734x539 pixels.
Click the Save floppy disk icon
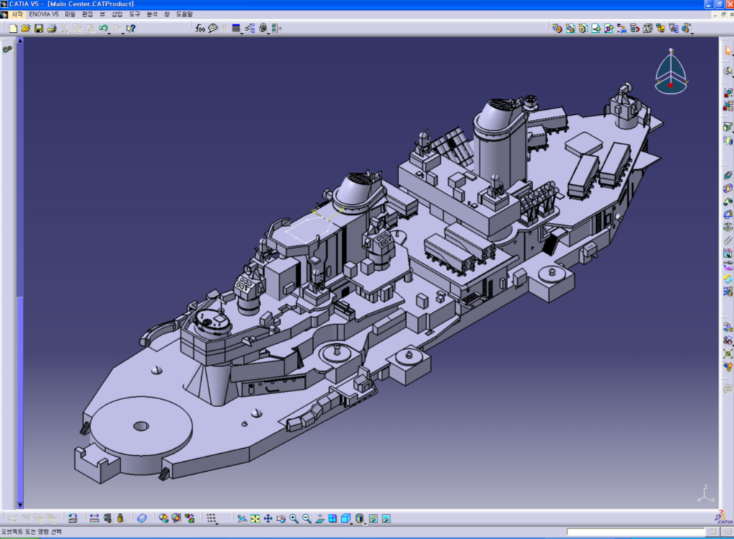[39, 28]
